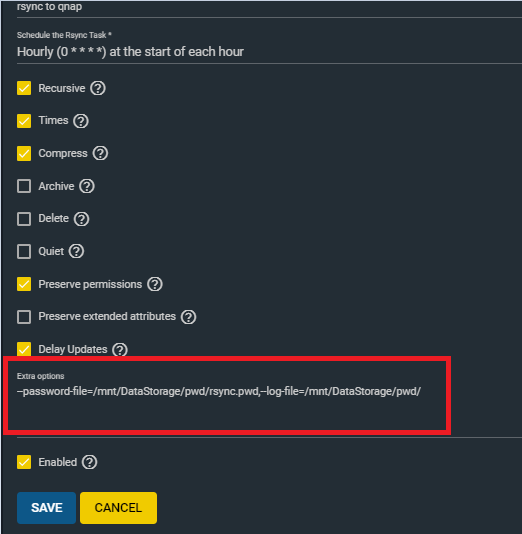The image size is (522, 534).
Task: Tick the Delete checkbox
Action: pyautogui.click(x=24, y=219)
